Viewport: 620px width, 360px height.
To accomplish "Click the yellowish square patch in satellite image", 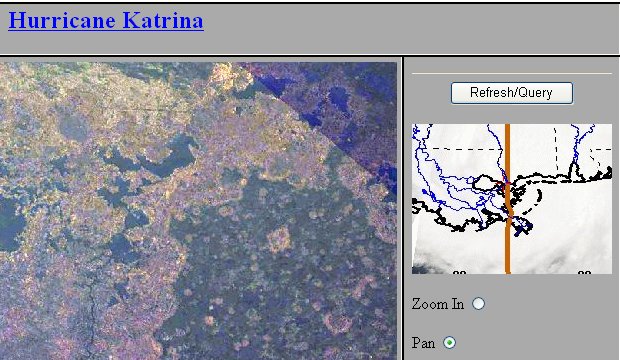I will click(279, 239).
